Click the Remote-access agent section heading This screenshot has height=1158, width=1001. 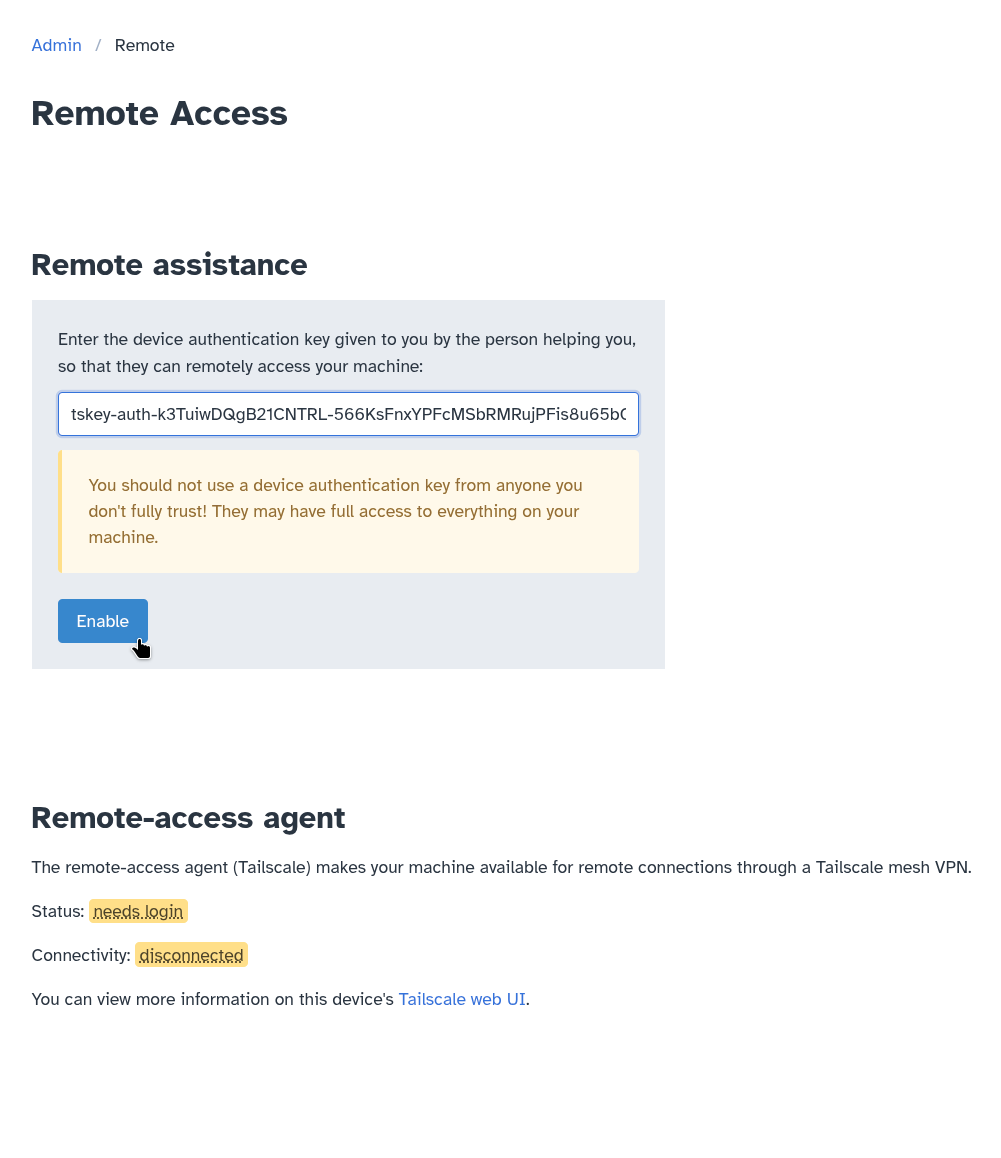click(x=188, y=817)
